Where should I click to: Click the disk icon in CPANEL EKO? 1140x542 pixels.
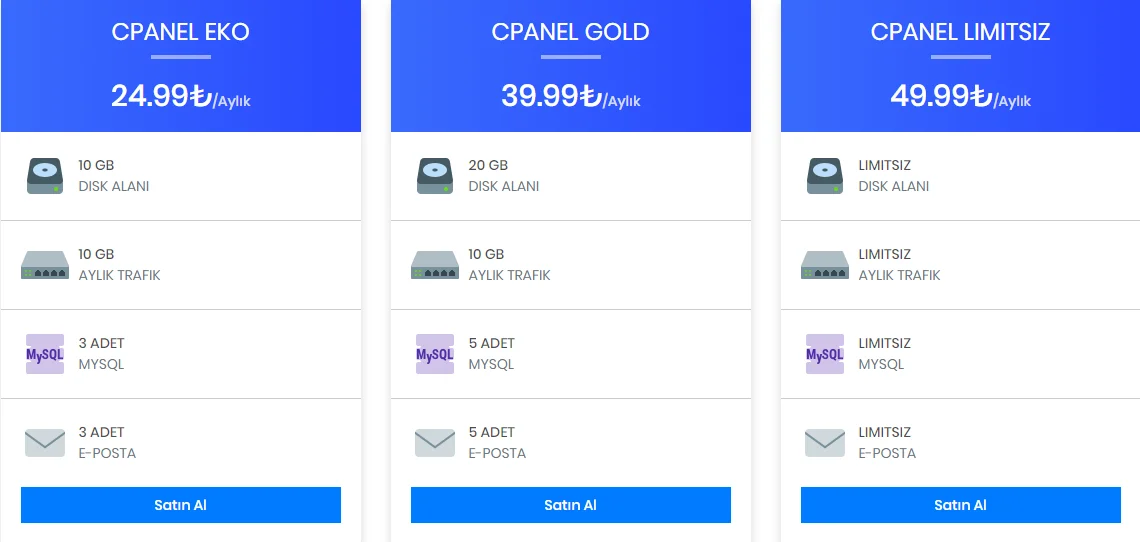pyautogui.click(x=45, y=176)
